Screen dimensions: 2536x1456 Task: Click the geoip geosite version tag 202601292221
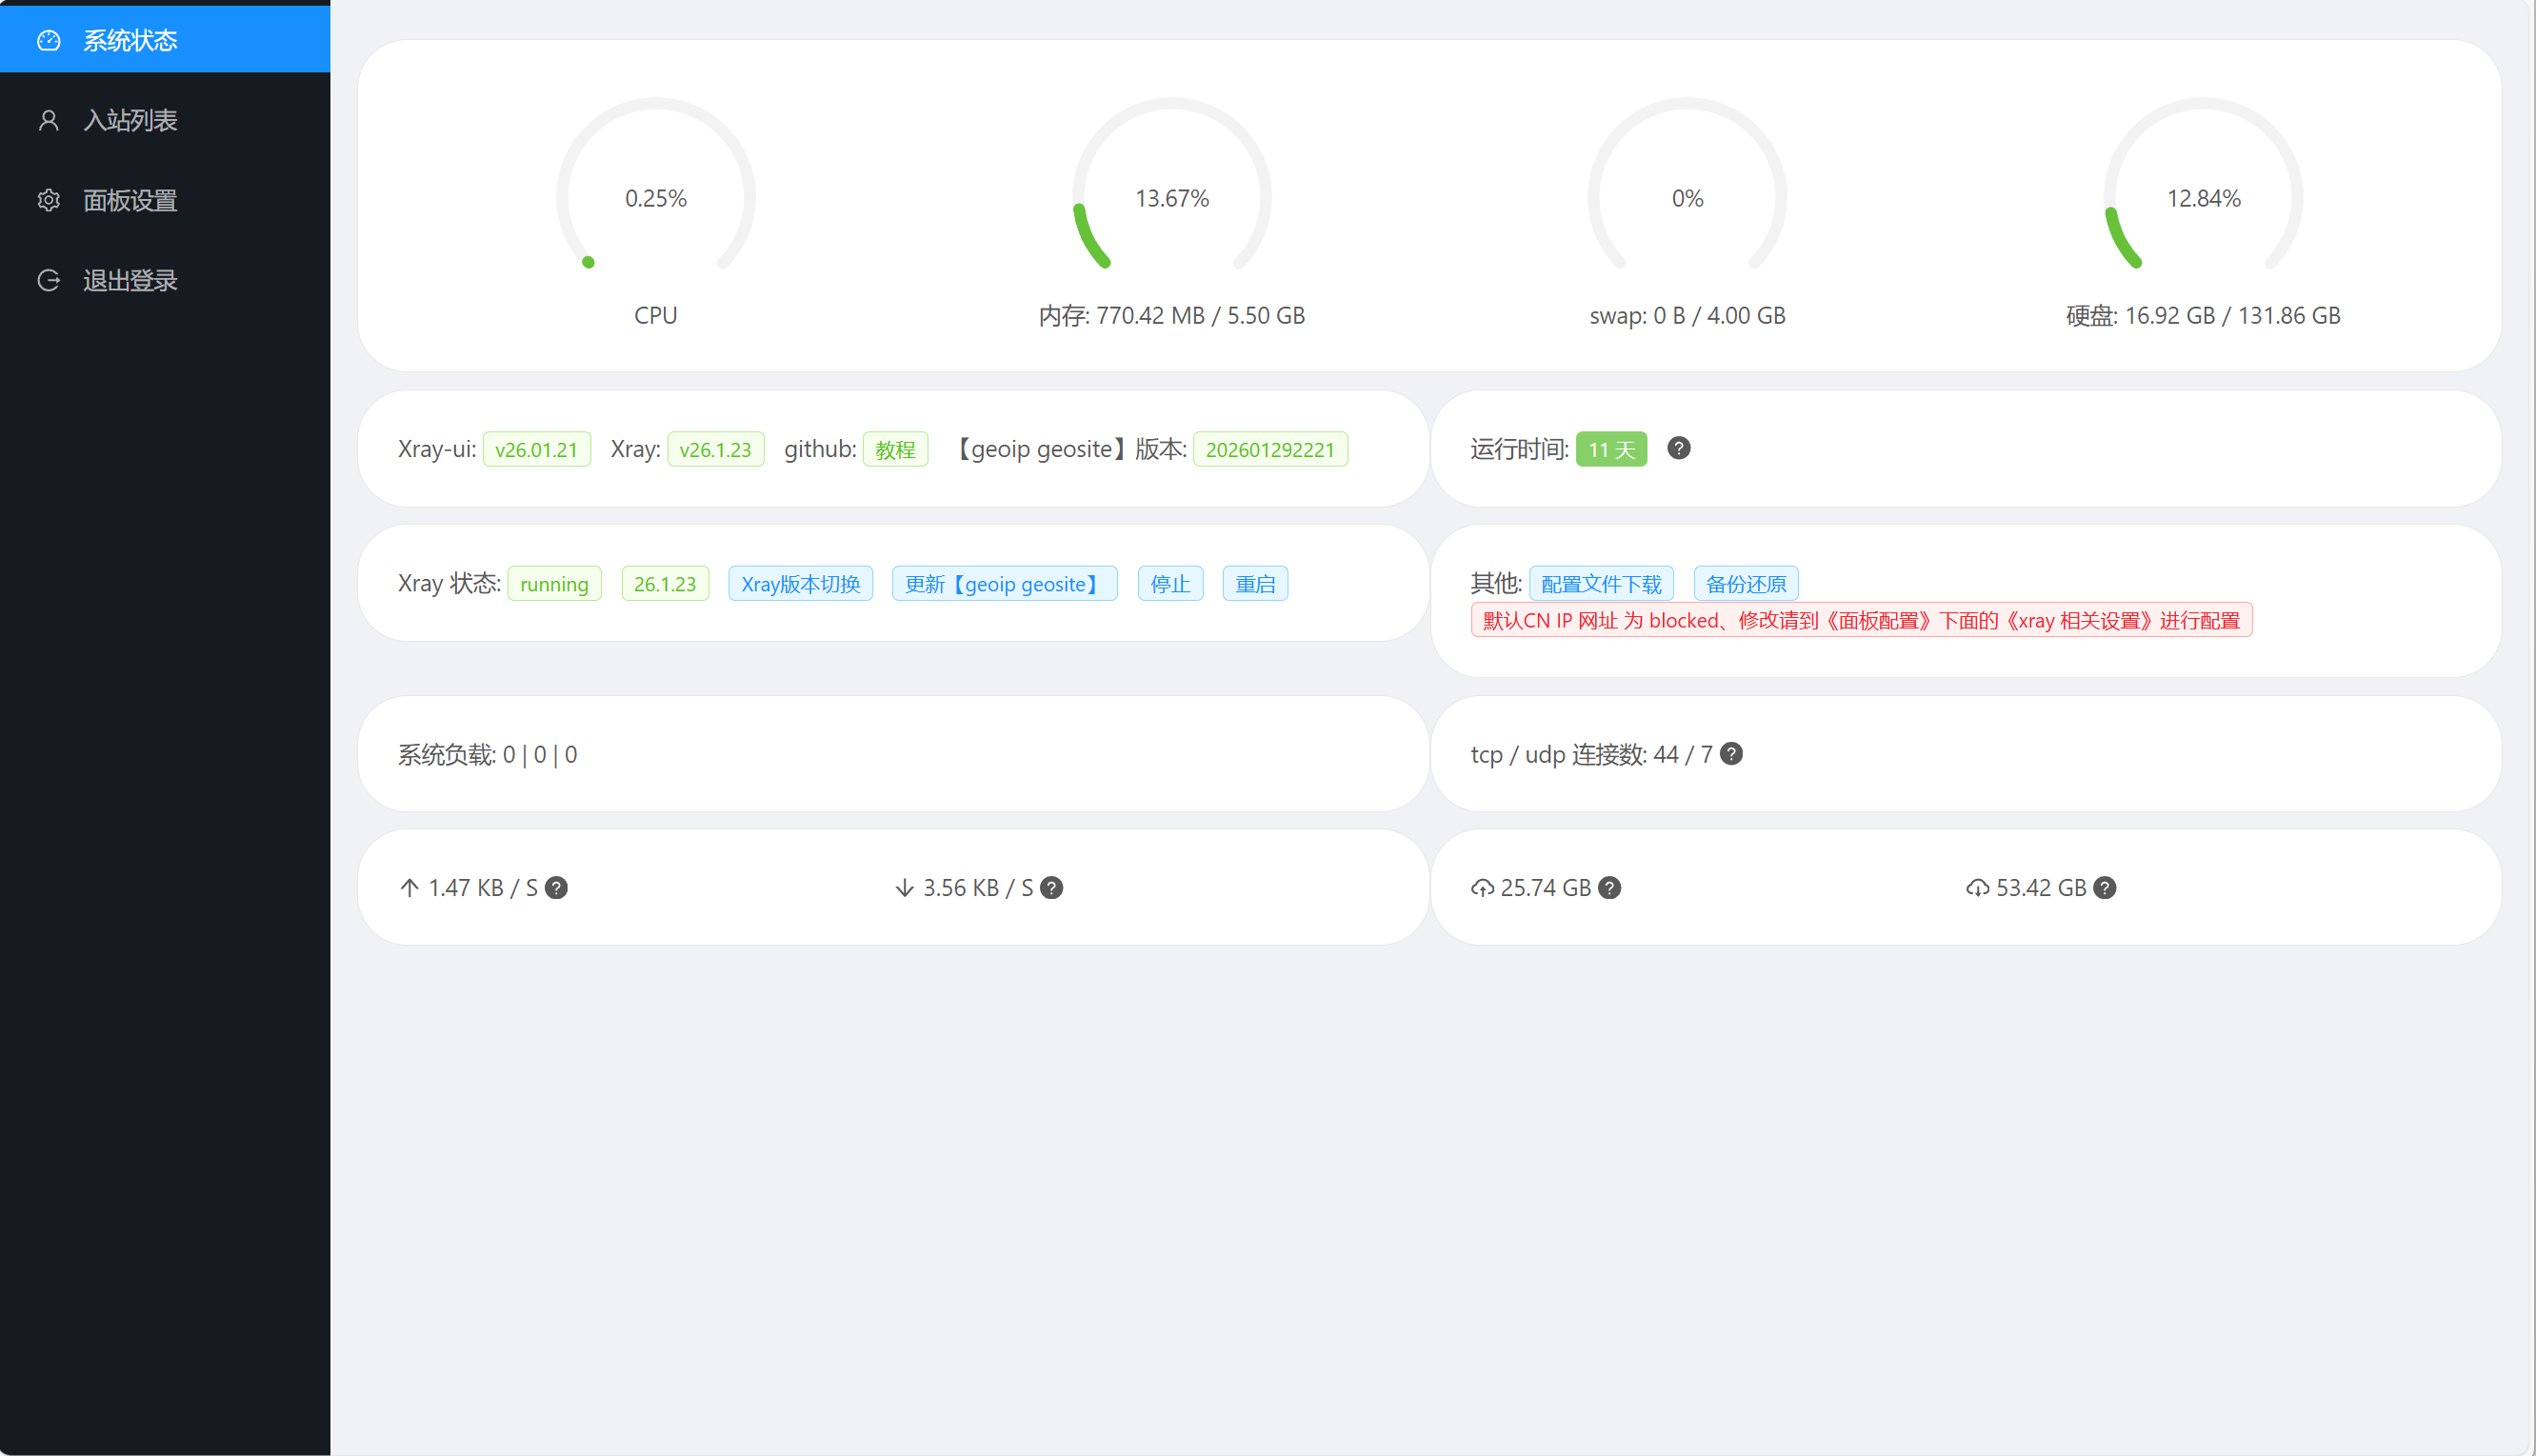(1270, 449)
